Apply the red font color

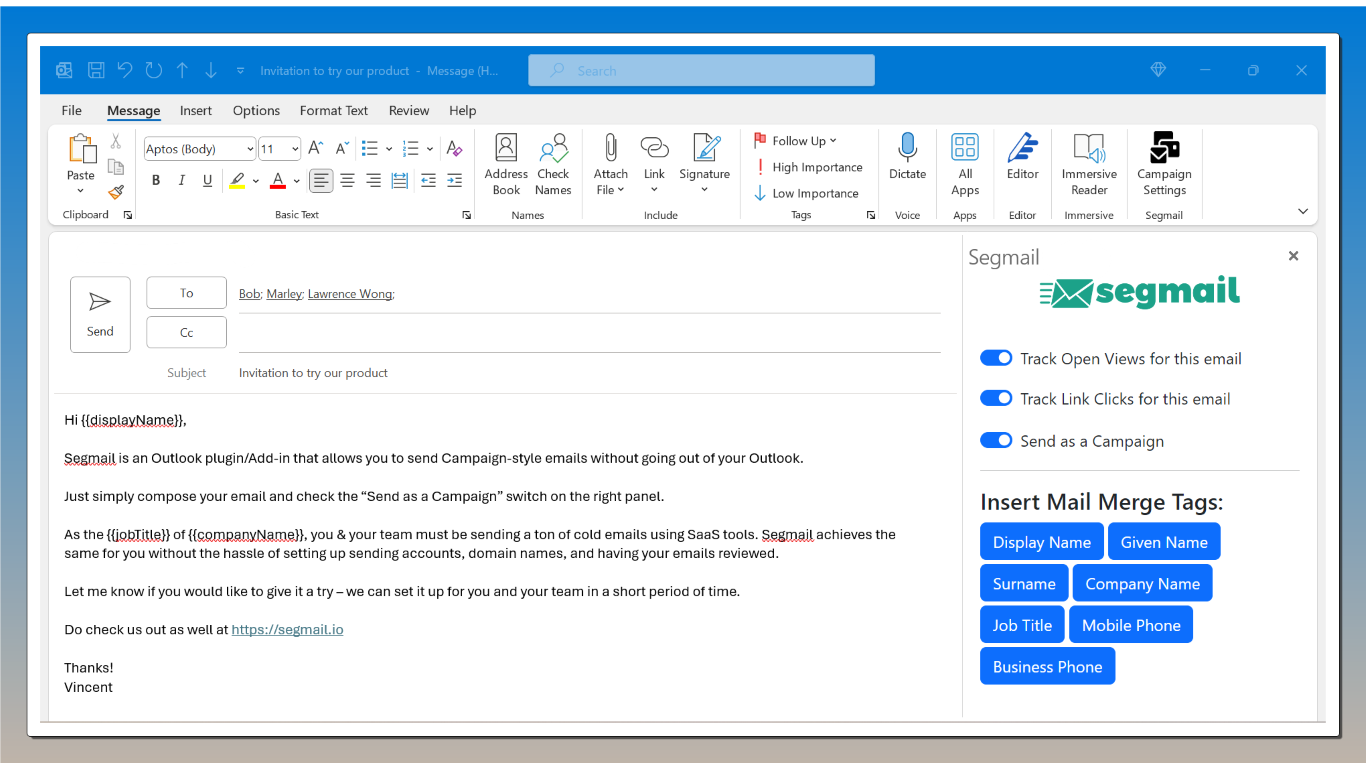278,180
